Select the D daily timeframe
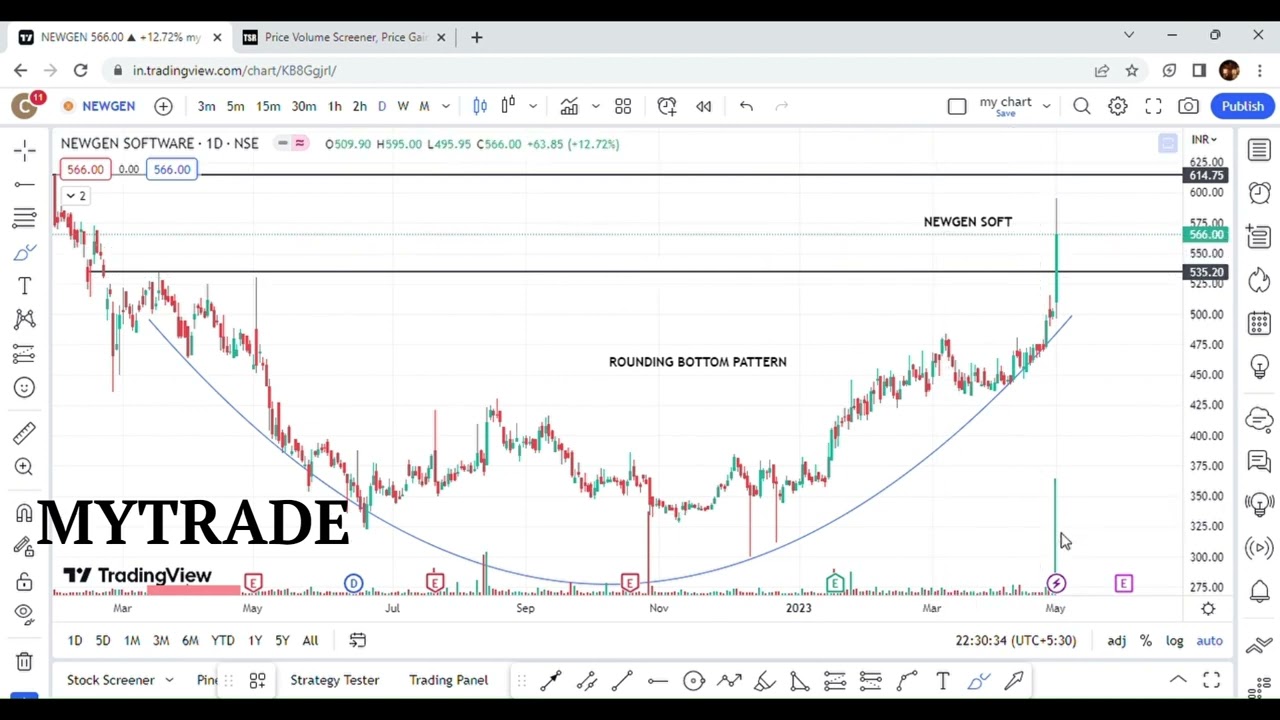Image resolution: width=1280 pixels, height=720 pixels. tap(381, 106)
